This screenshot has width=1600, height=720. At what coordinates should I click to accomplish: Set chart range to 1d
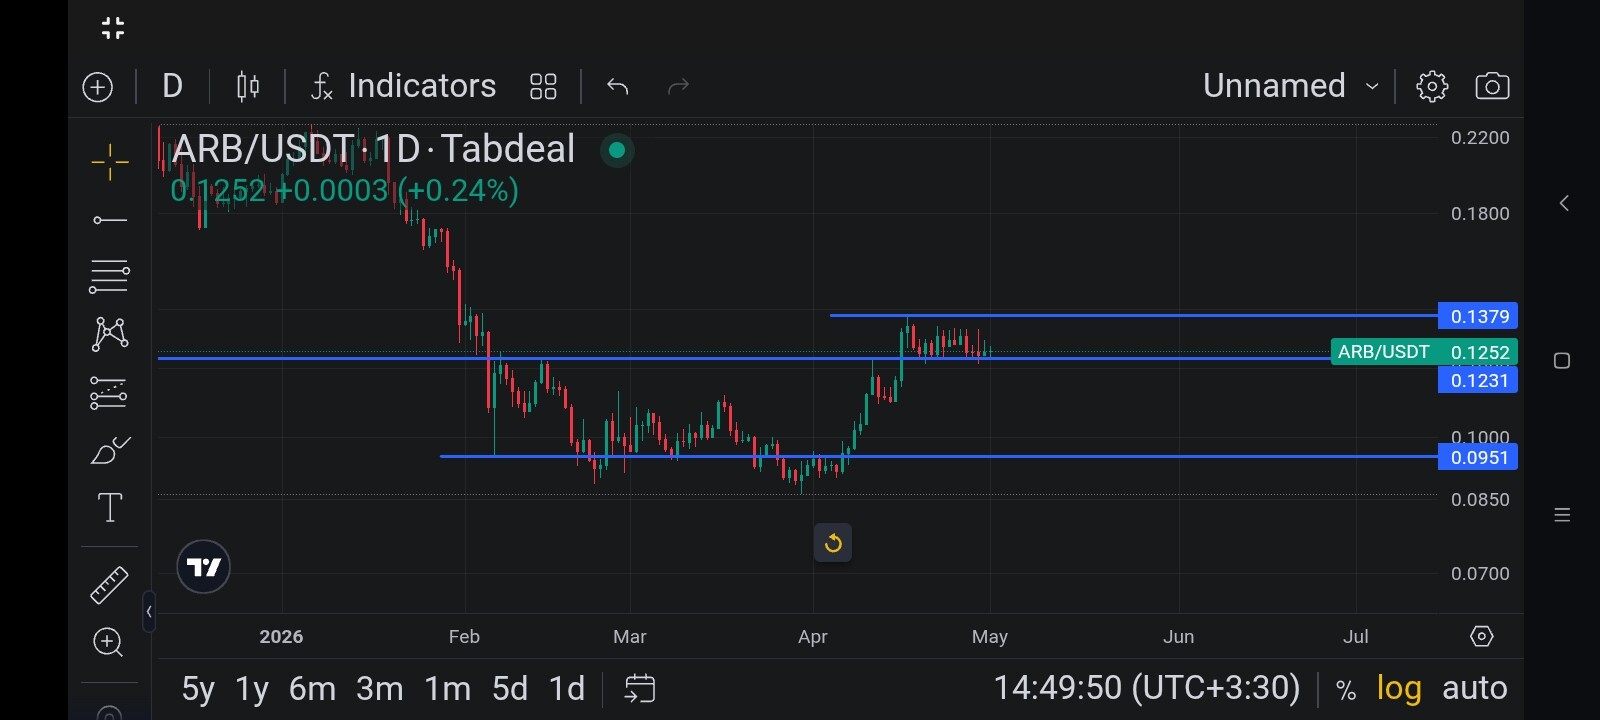(567, 689)
